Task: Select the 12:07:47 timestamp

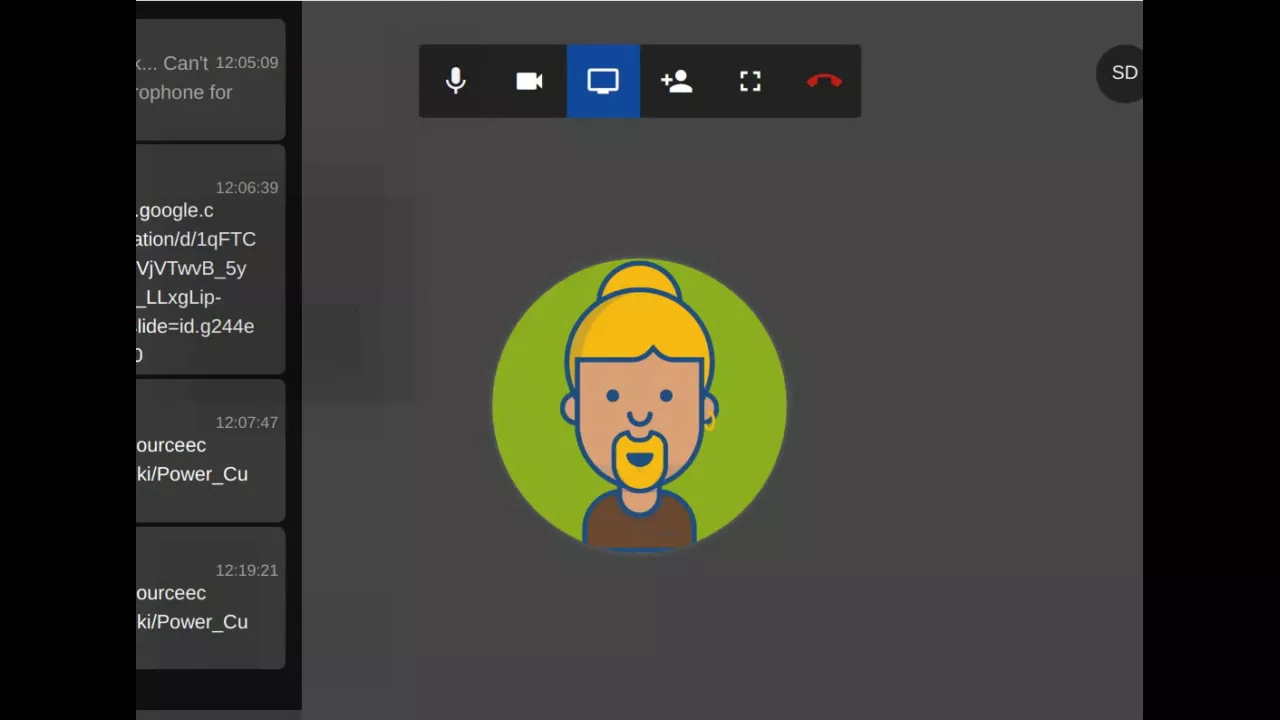Action: 247,423
